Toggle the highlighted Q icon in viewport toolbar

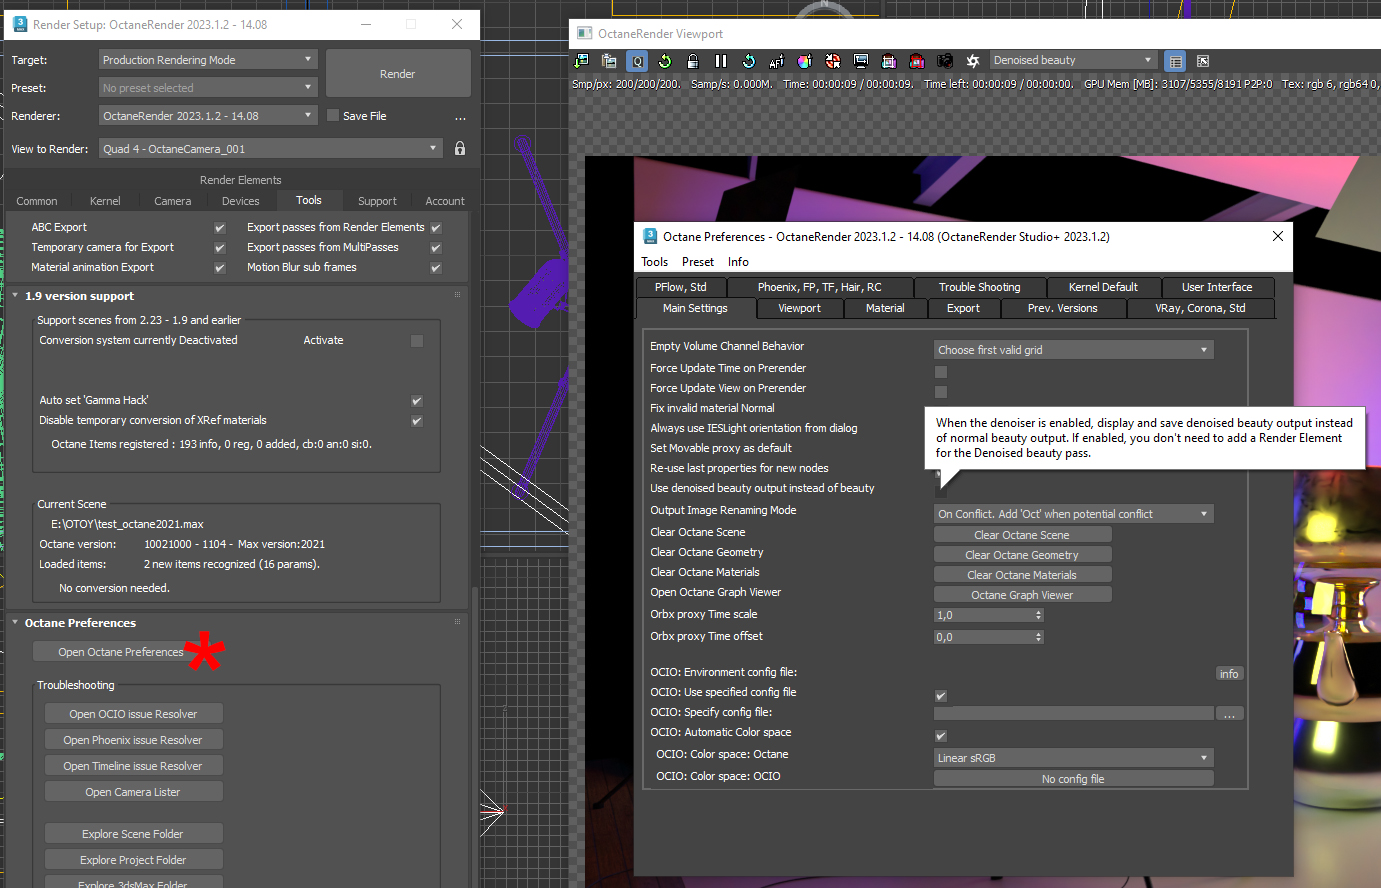click(x=637, y=61)
